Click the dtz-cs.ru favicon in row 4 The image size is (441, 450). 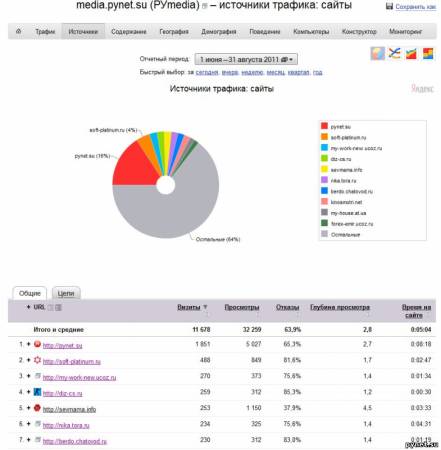(x=37, y=392)
